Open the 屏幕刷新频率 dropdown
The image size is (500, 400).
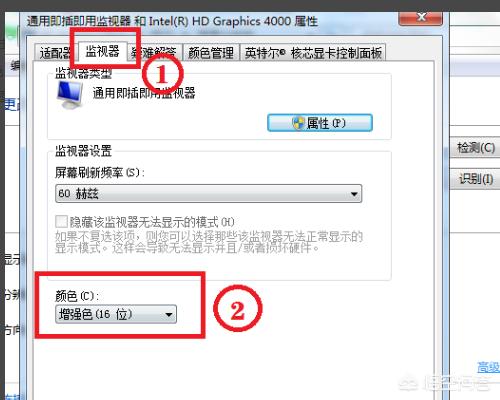(x=208, y=193)
